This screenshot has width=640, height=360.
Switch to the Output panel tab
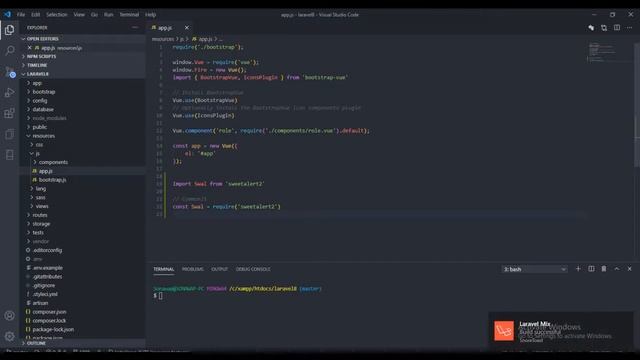[x=219, y=269]
